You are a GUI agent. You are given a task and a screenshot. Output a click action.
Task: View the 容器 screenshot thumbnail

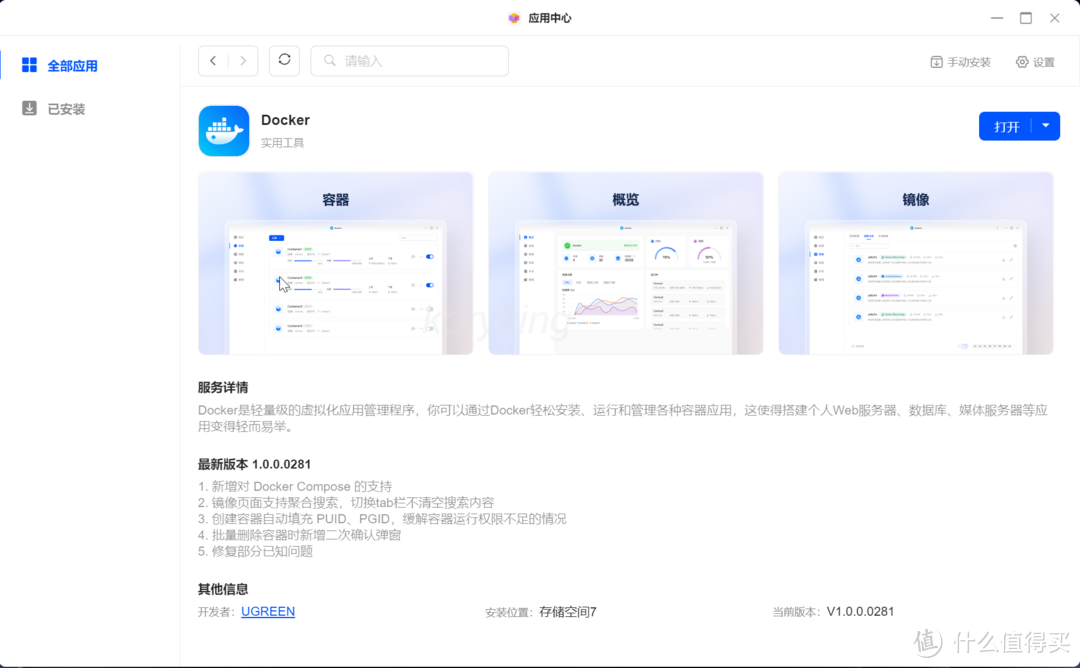336,263
